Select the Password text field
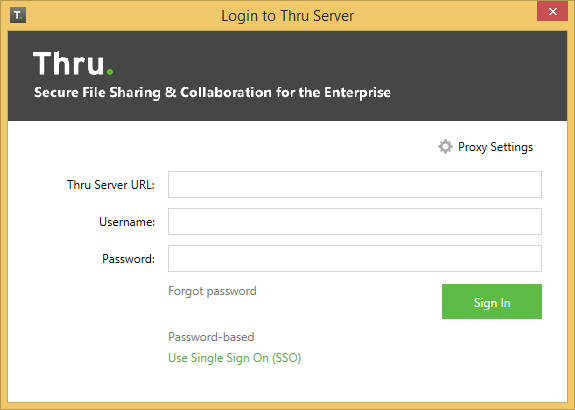The image size is (575, 410). [355, 259]
